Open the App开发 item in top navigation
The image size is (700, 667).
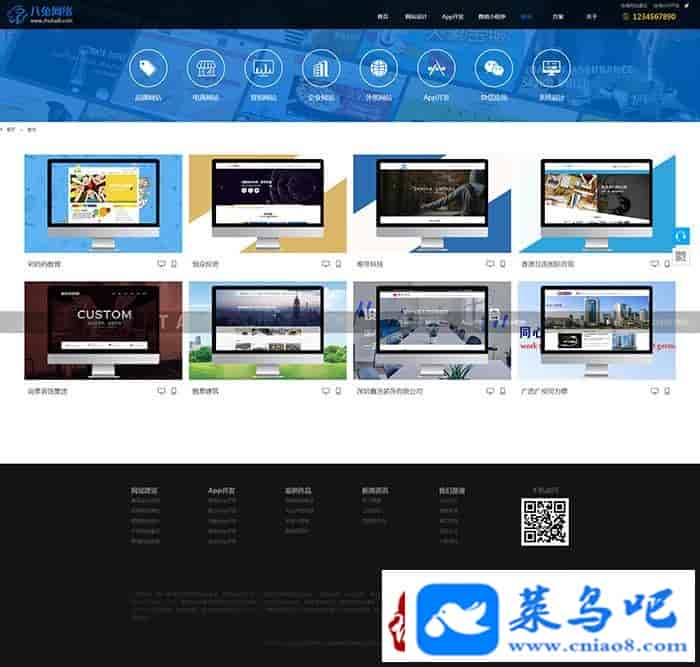click(452, 17)
